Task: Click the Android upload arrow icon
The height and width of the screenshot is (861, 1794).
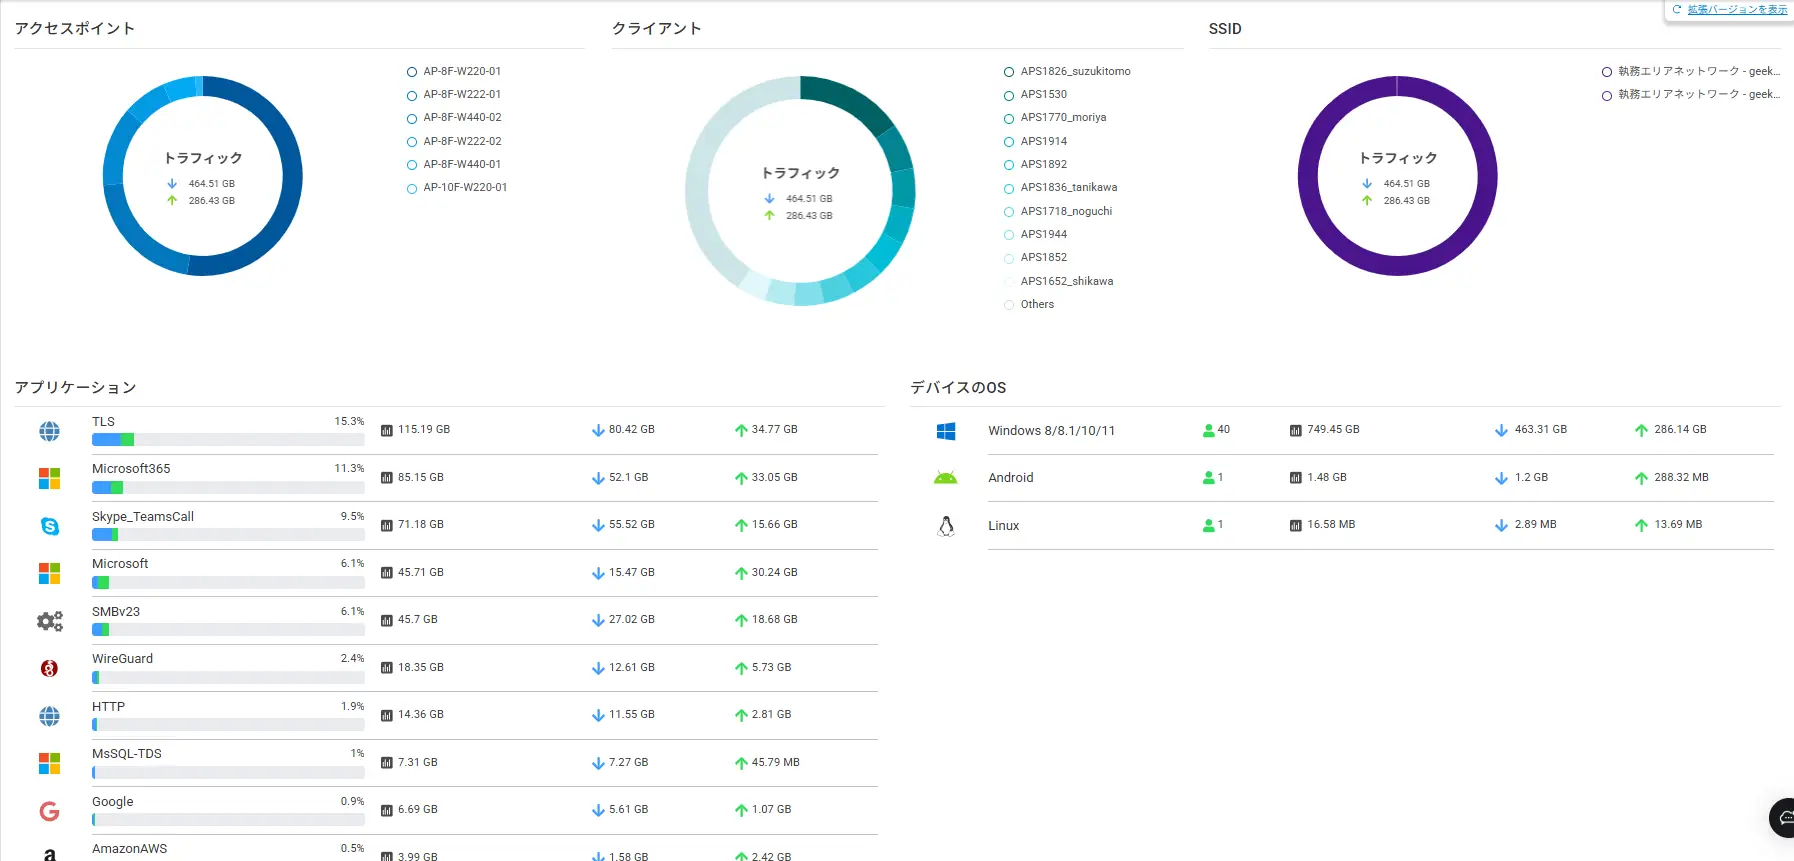Action: point(1641,478)
